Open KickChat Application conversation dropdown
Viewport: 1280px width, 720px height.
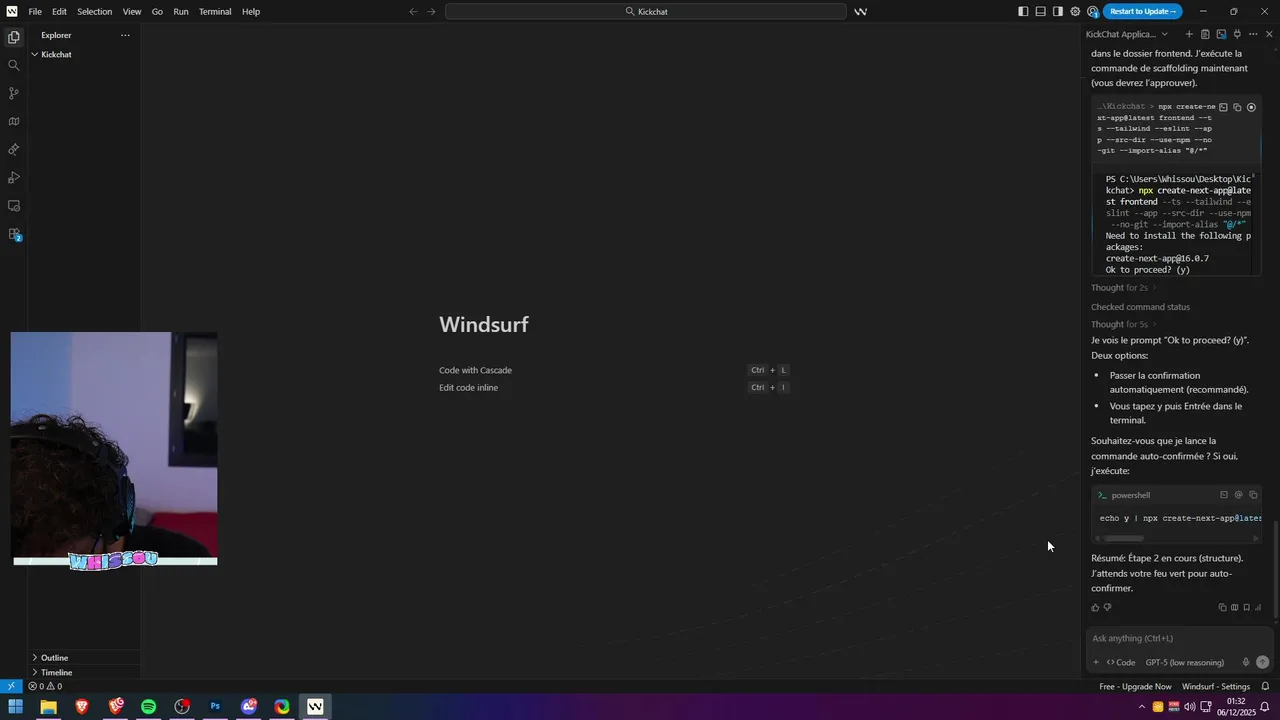pyautogui.click(x=1127, y=34)
